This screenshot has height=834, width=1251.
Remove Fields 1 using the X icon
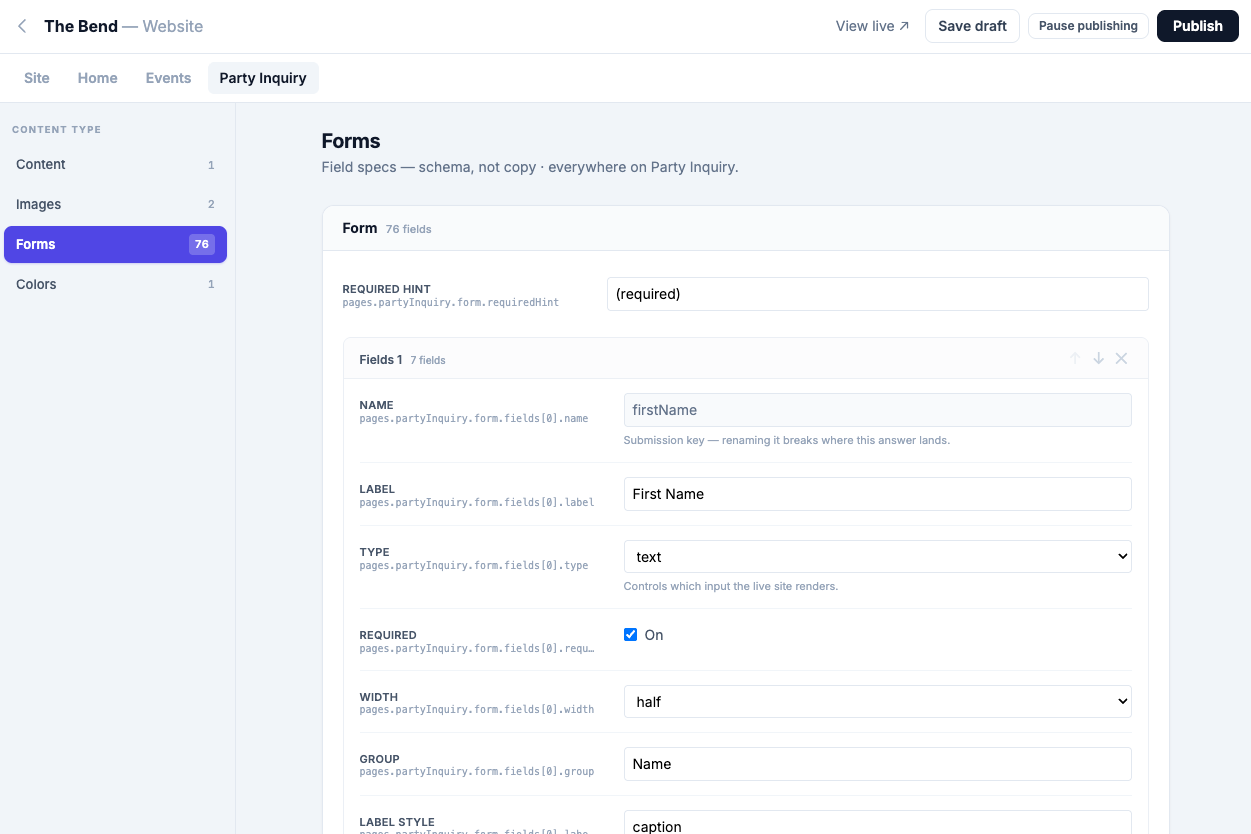1121,358
